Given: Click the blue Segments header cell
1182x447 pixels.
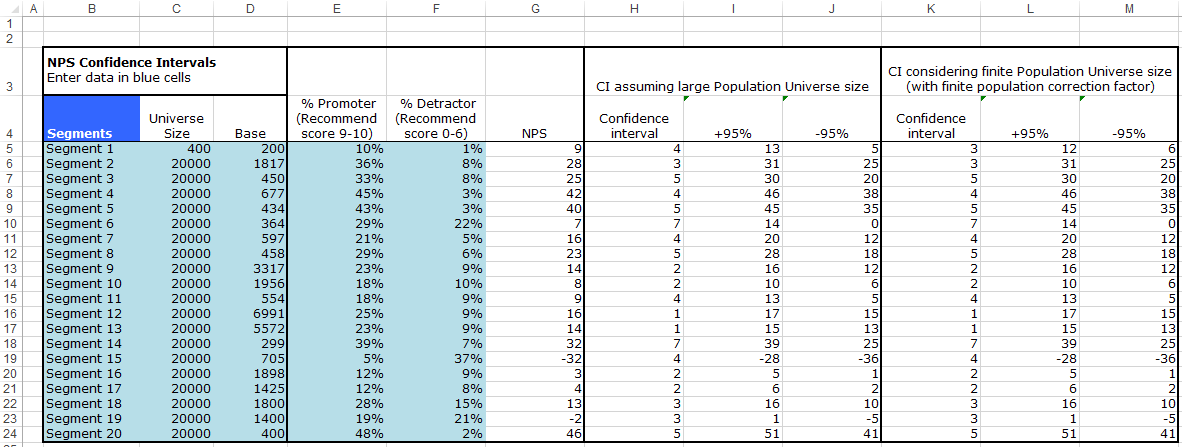Looking at the screenshot, I should coord(91,119).
